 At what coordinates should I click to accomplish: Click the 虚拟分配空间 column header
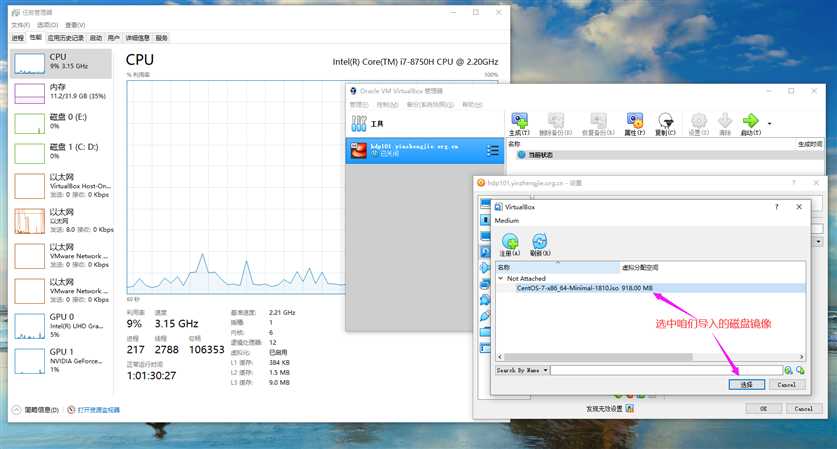(712, 267)
